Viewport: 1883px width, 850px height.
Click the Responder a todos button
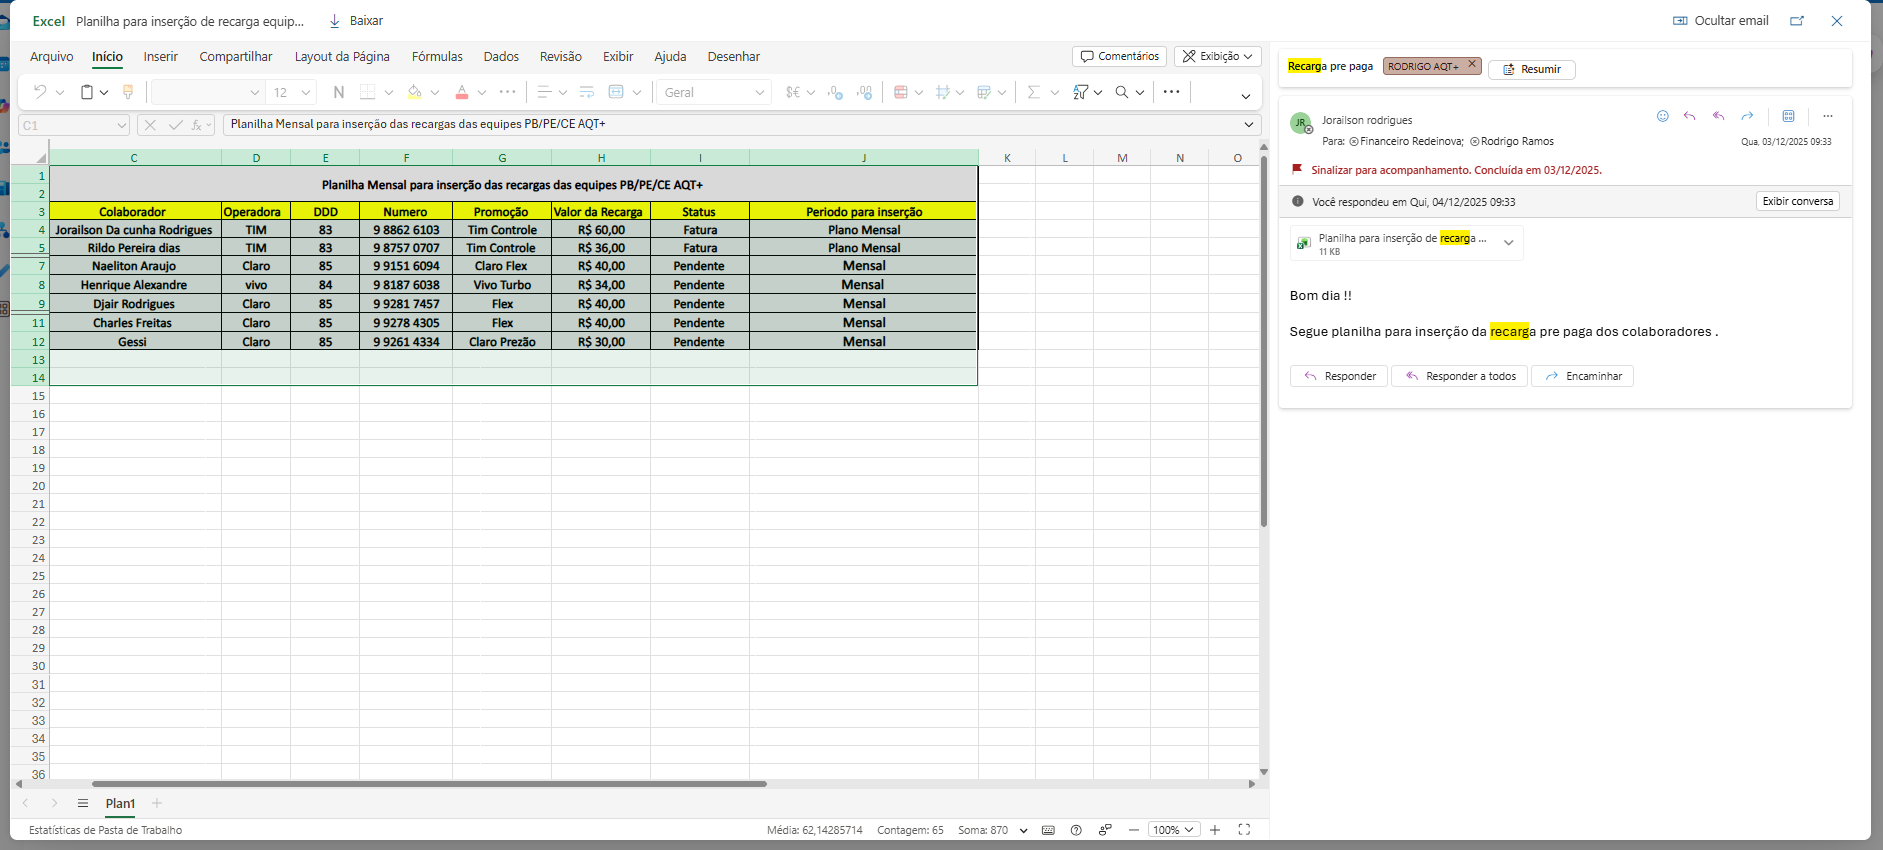pyautogui.click(x=1460, y=376)
